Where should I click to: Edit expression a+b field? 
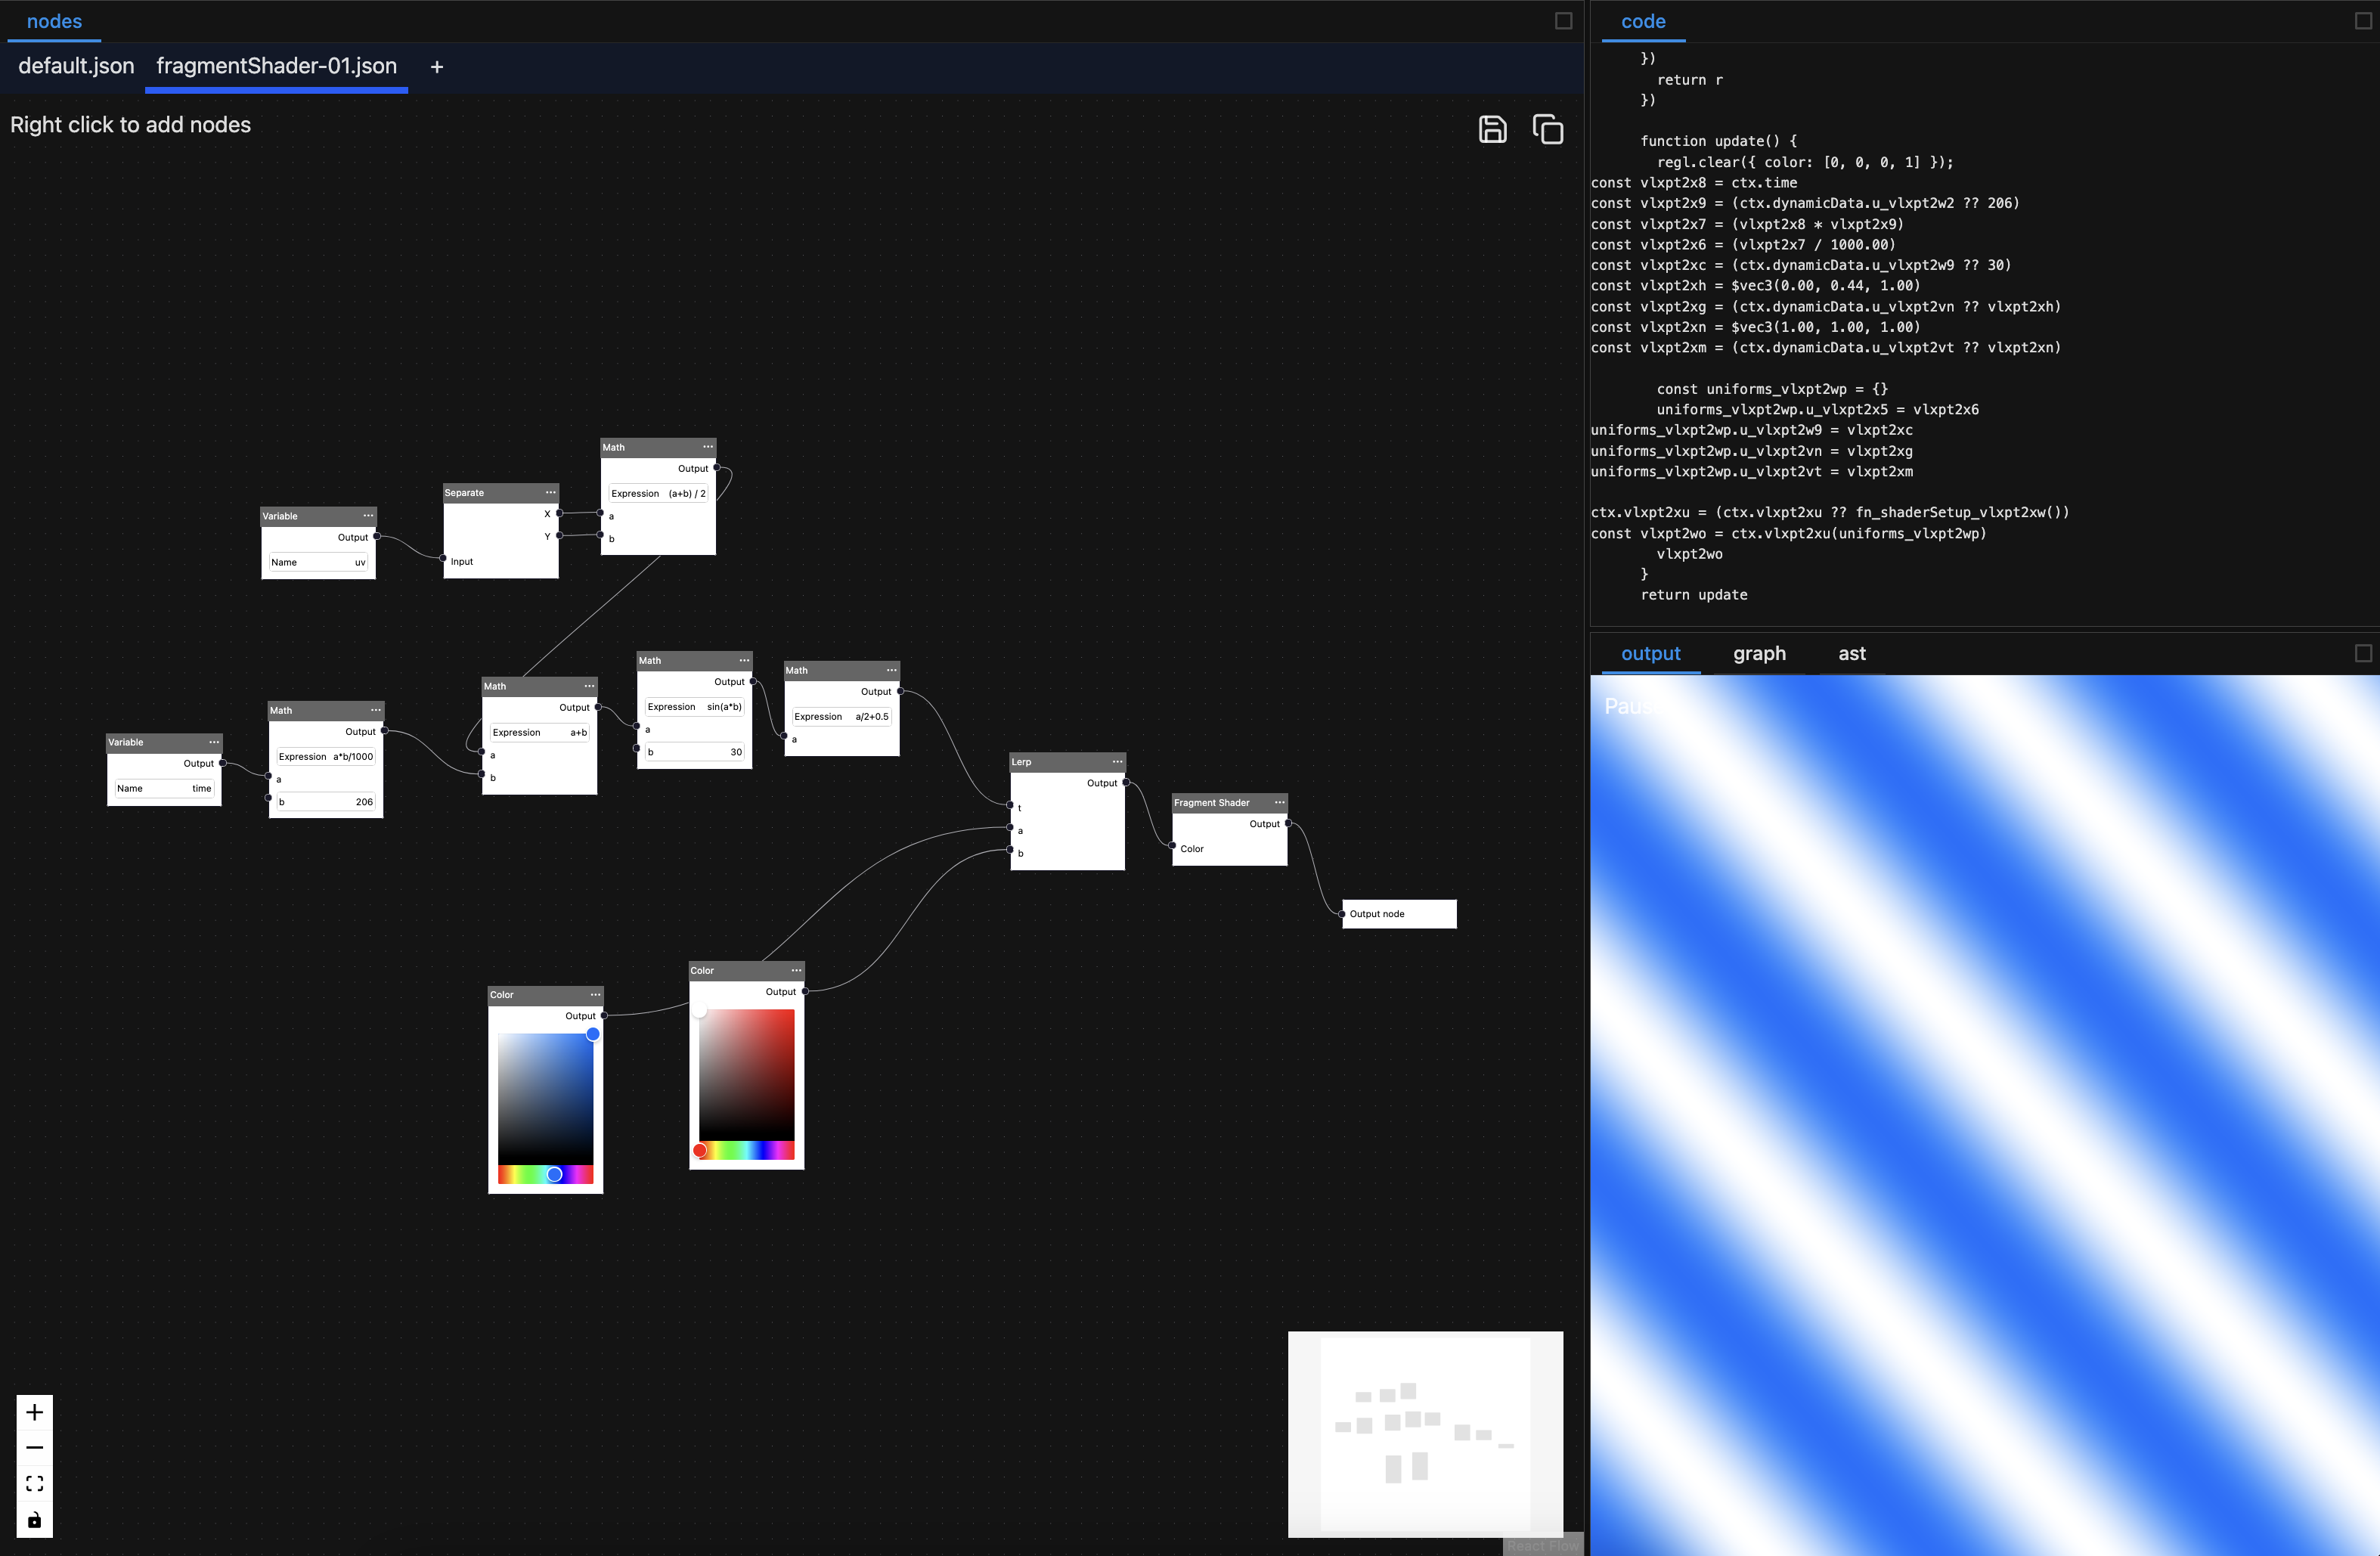point(539,732)
